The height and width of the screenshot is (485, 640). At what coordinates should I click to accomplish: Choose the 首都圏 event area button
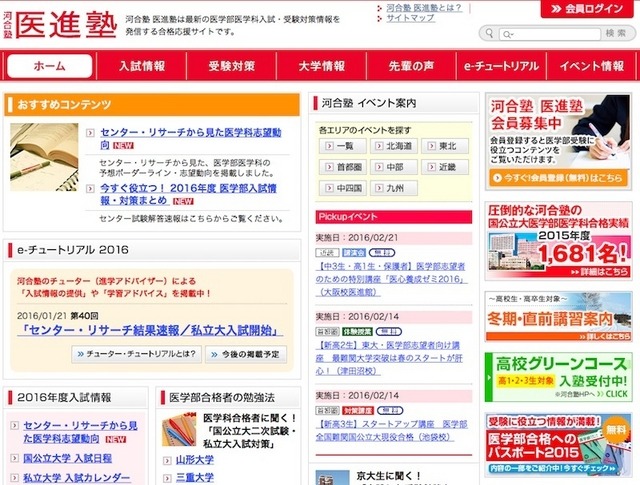coord(342,167)
